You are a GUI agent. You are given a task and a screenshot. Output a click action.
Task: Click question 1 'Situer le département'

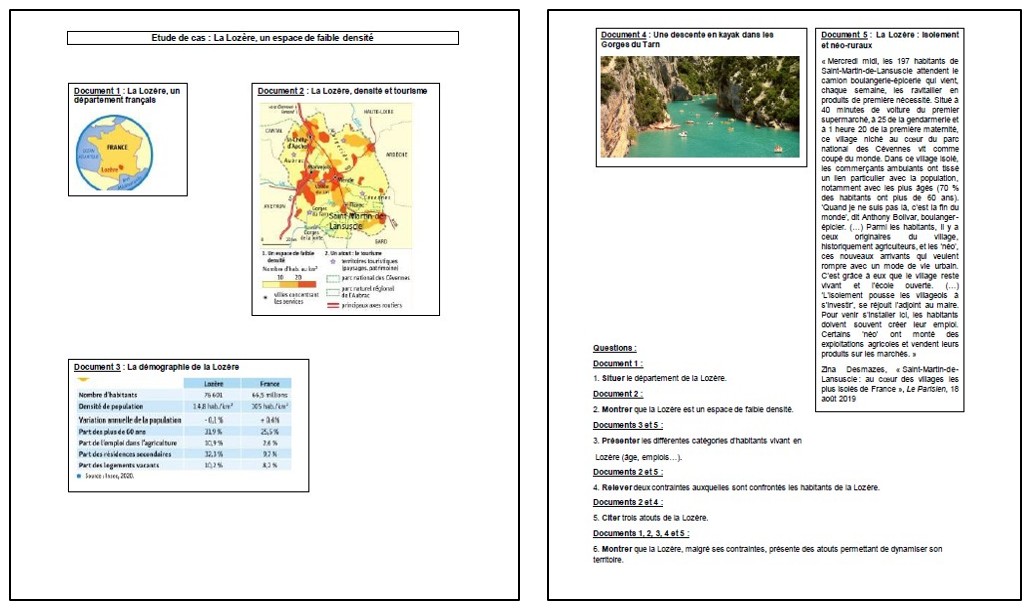tap(660, 378)
